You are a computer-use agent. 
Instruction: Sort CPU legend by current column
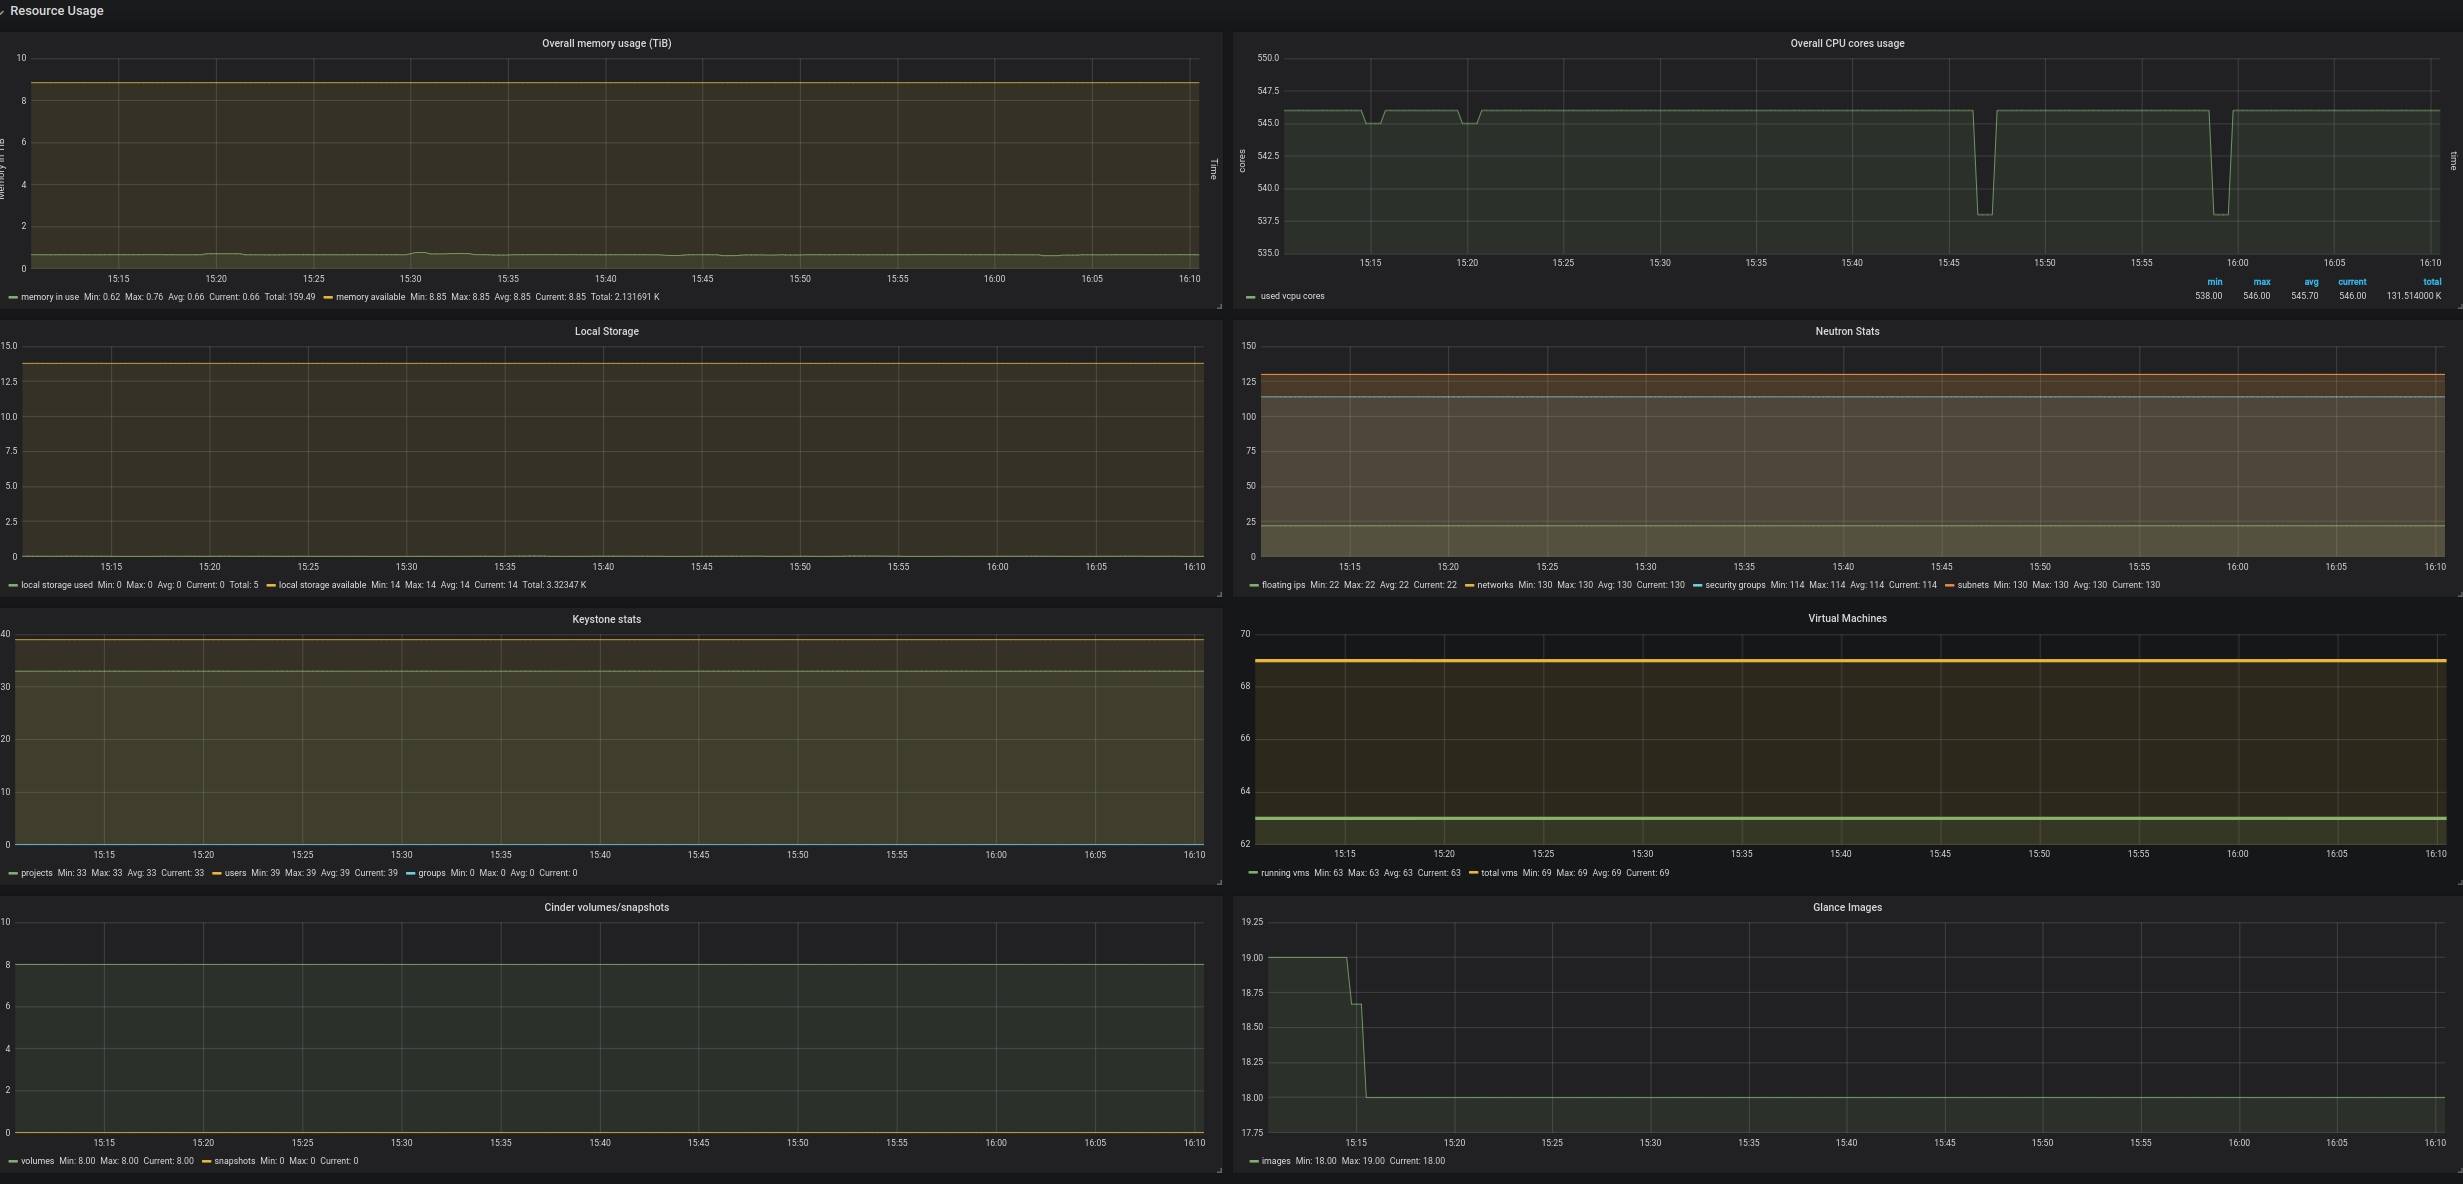click(x=2351, y=282)
